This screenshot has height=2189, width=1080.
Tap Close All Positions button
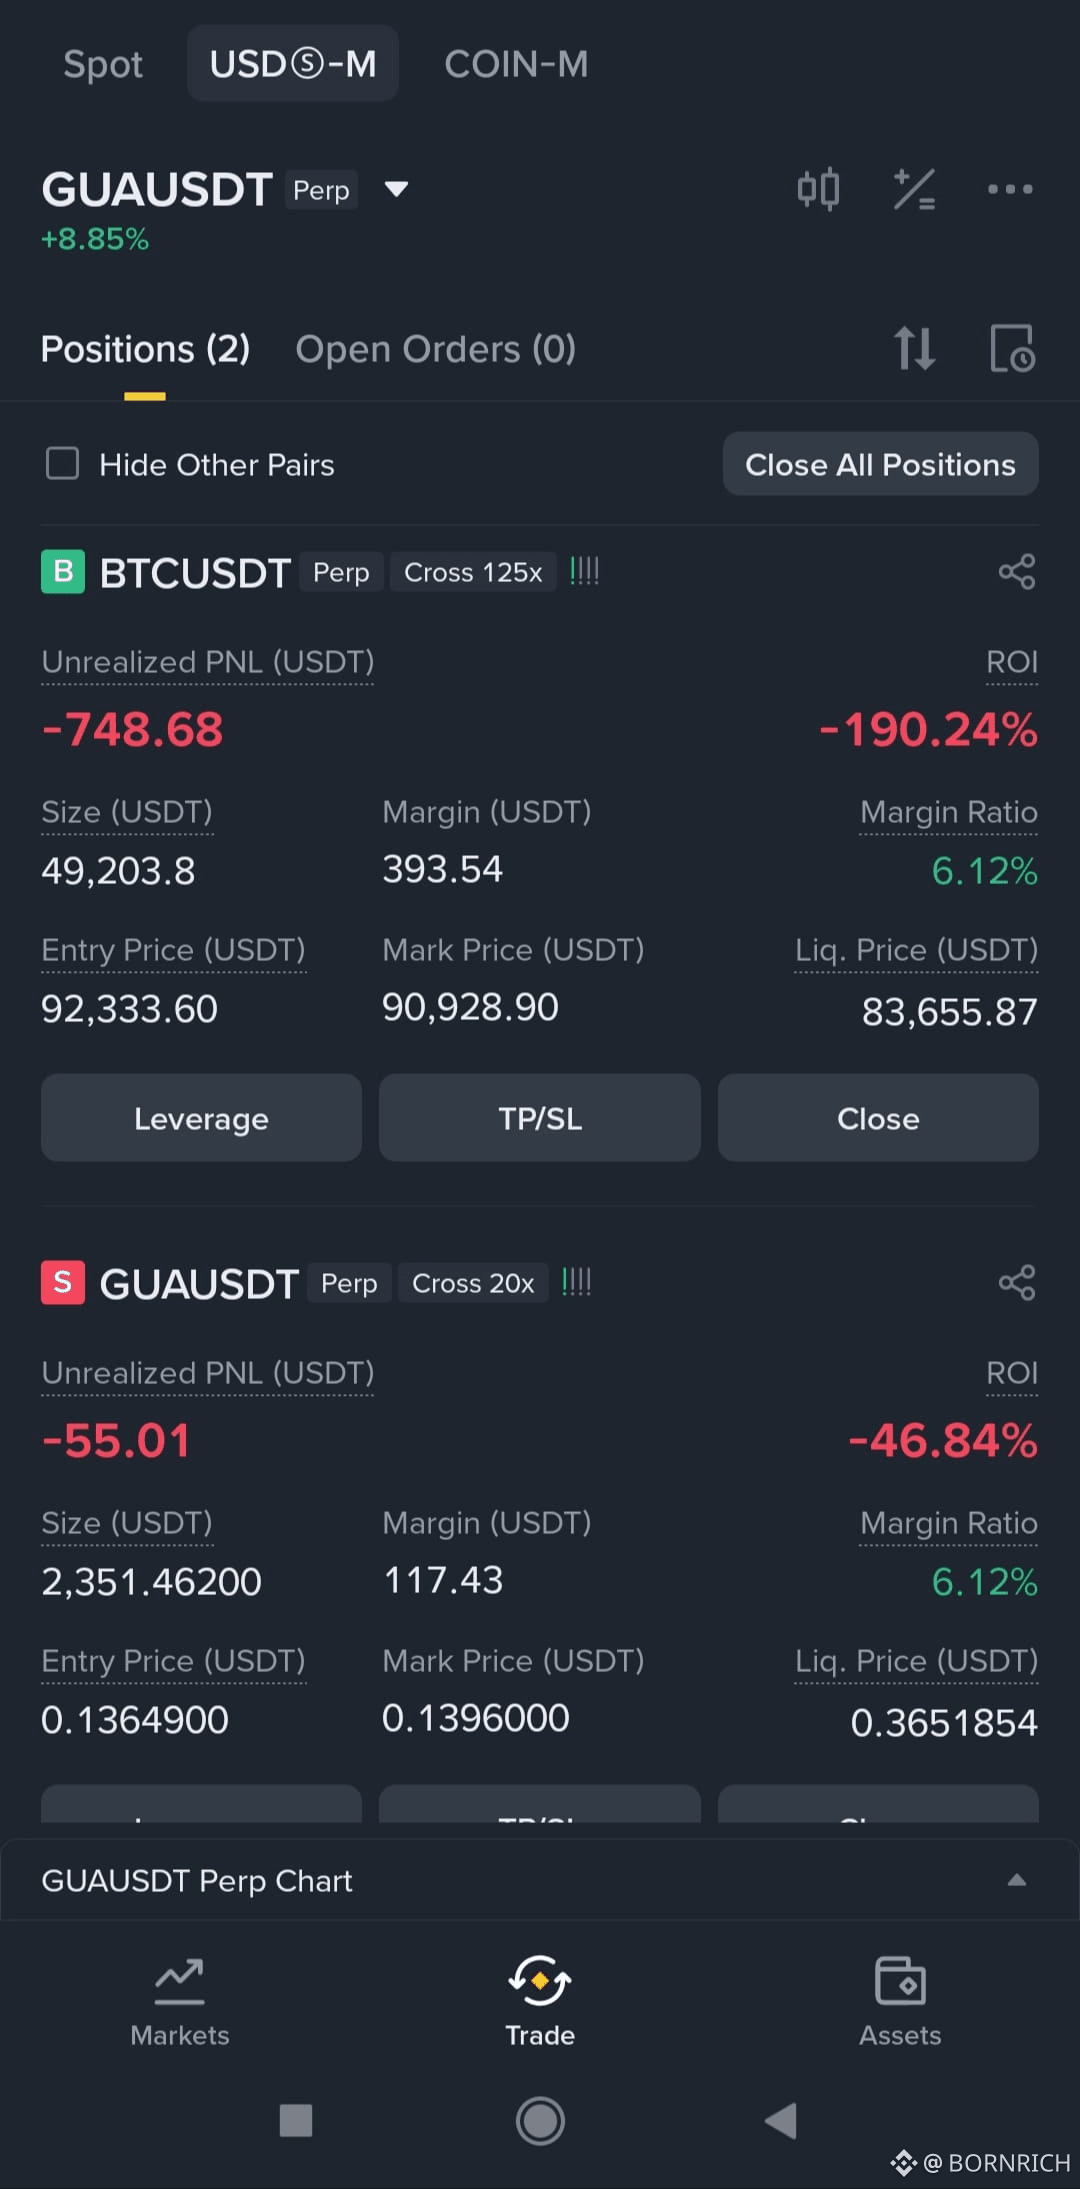pyautogui.click(x=880, y=464)
